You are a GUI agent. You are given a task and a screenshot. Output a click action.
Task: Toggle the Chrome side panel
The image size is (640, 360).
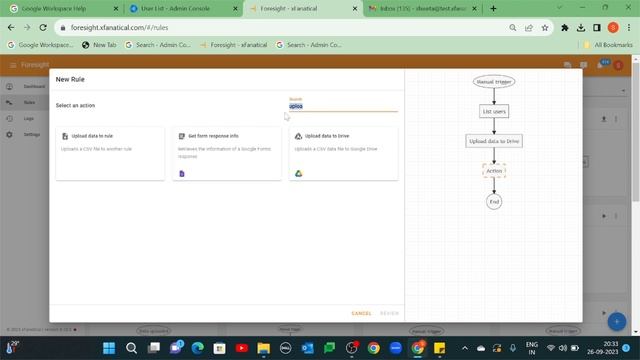(597, 28)
